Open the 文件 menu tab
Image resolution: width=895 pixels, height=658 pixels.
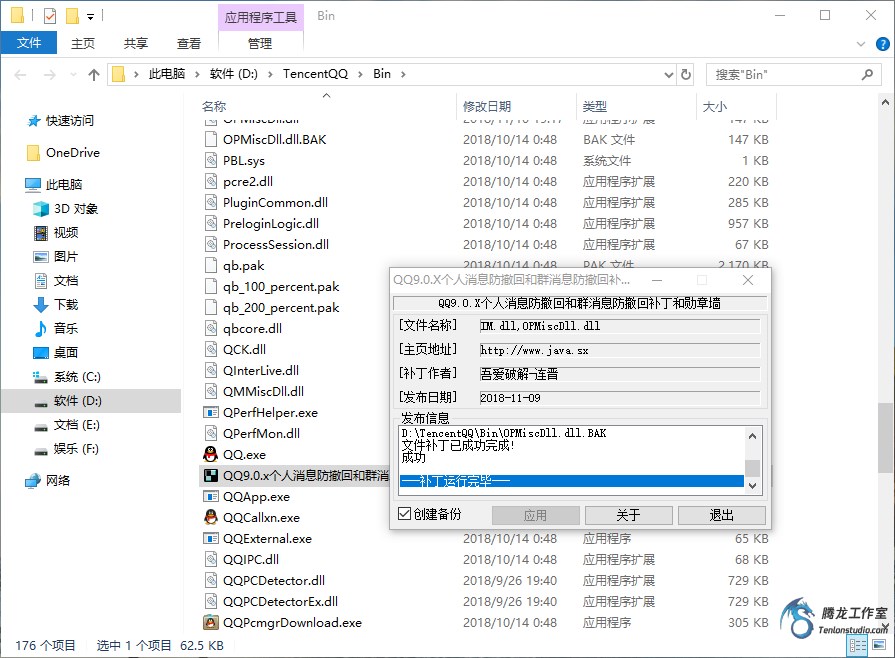pos(29,43)
